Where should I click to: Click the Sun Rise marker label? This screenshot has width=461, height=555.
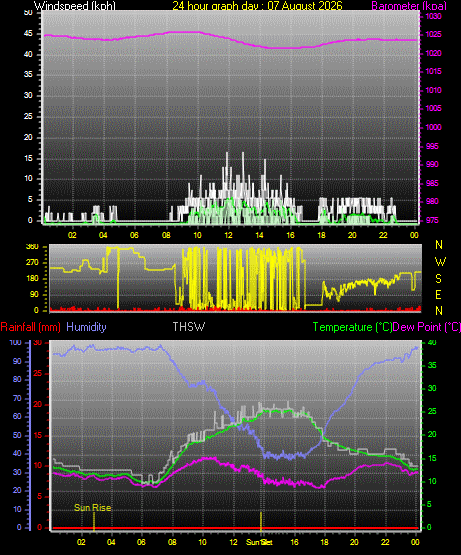pyautogui.click(x=92, y=508)
